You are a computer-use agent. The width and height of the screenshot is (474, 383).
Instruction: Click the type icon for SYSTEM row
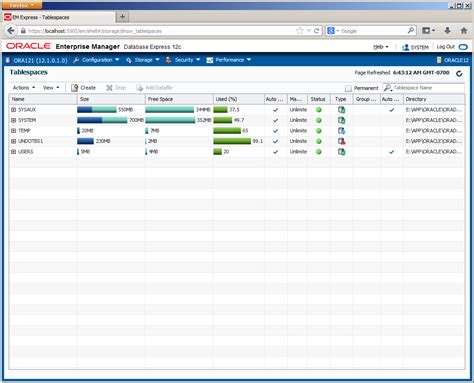pos(341,120)
